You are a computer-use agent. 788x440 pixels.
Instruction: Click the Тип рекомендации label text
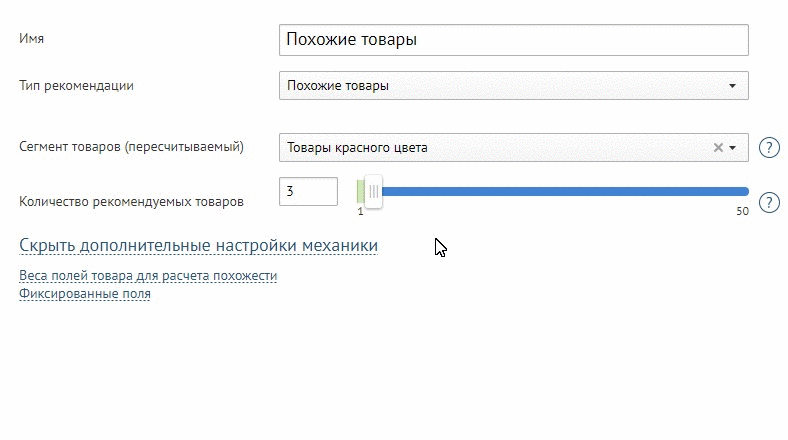click(76, 86)
